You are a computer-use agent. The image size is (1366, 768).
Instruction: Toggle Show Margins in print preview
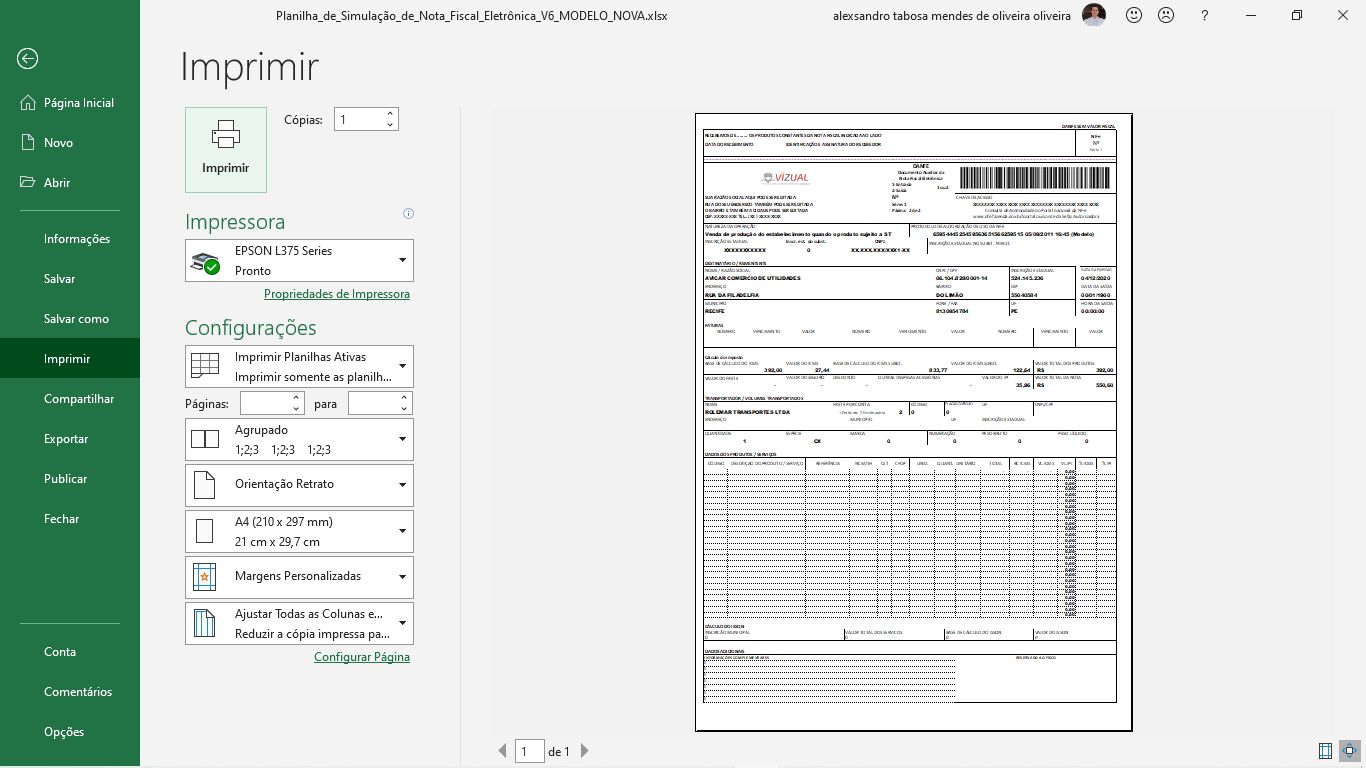click(x=1325, y=751)
